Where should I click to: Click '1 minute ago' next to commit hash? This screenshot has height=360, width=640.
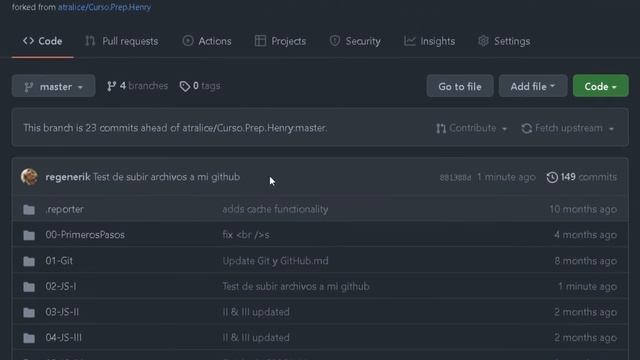(506, 177)
